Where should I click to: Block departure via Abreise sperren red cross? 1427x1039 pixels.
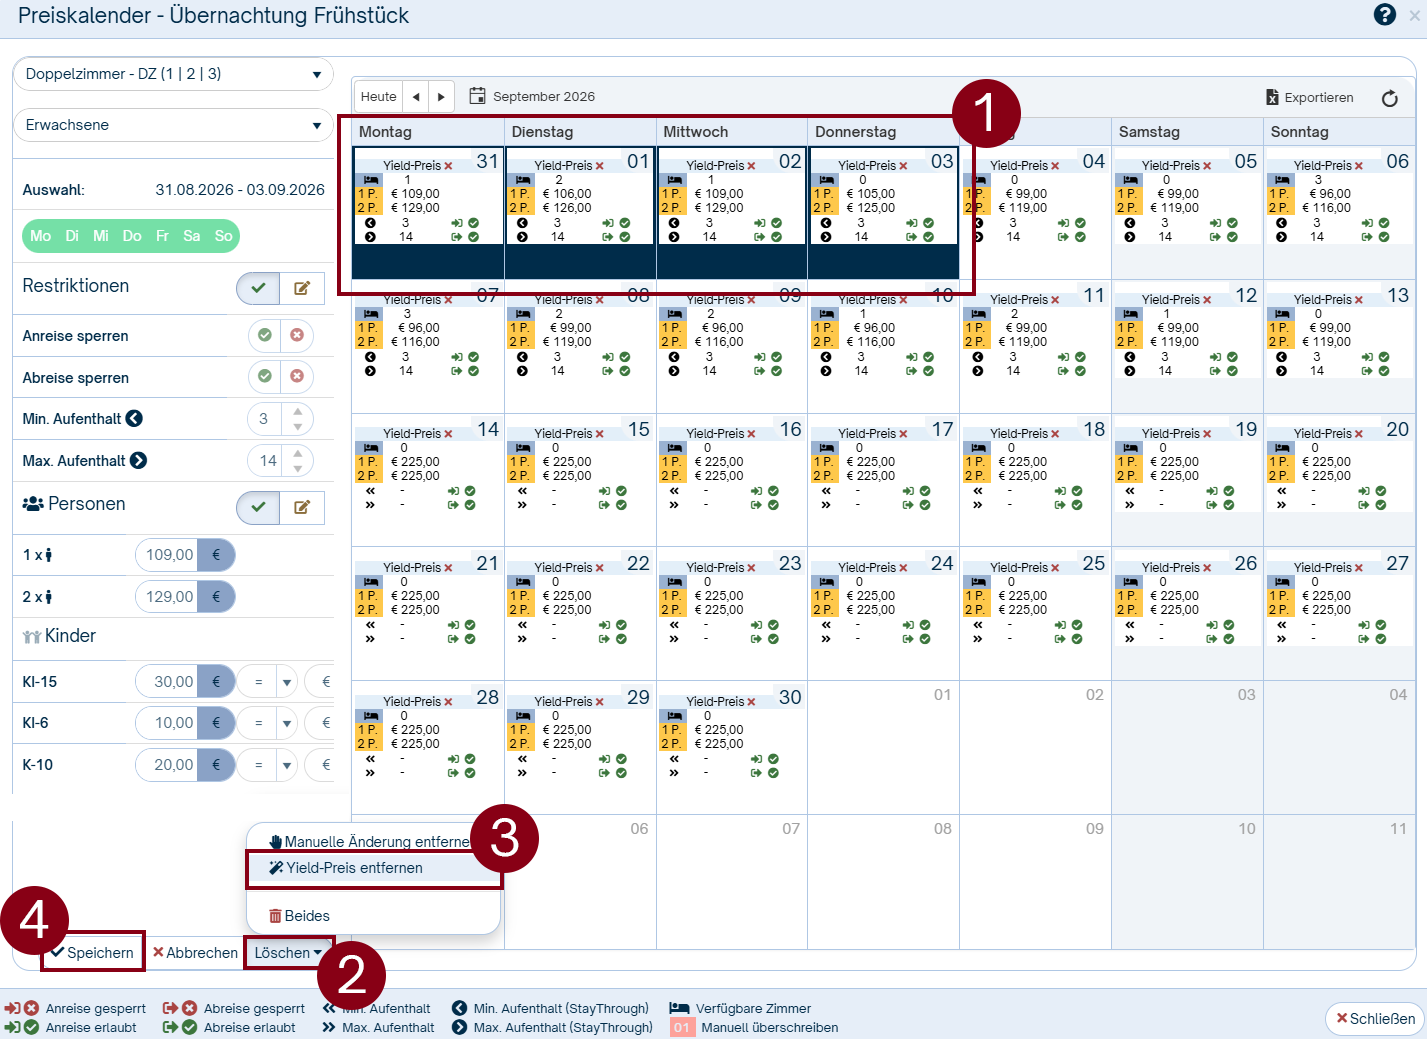(297, 377)
